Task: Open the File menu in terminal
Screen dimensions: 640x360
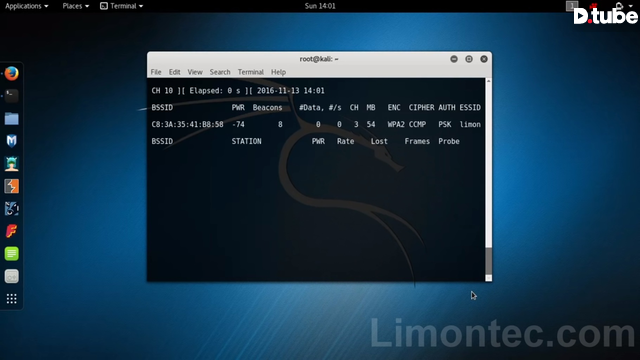Action: click(x=156, y=72)
